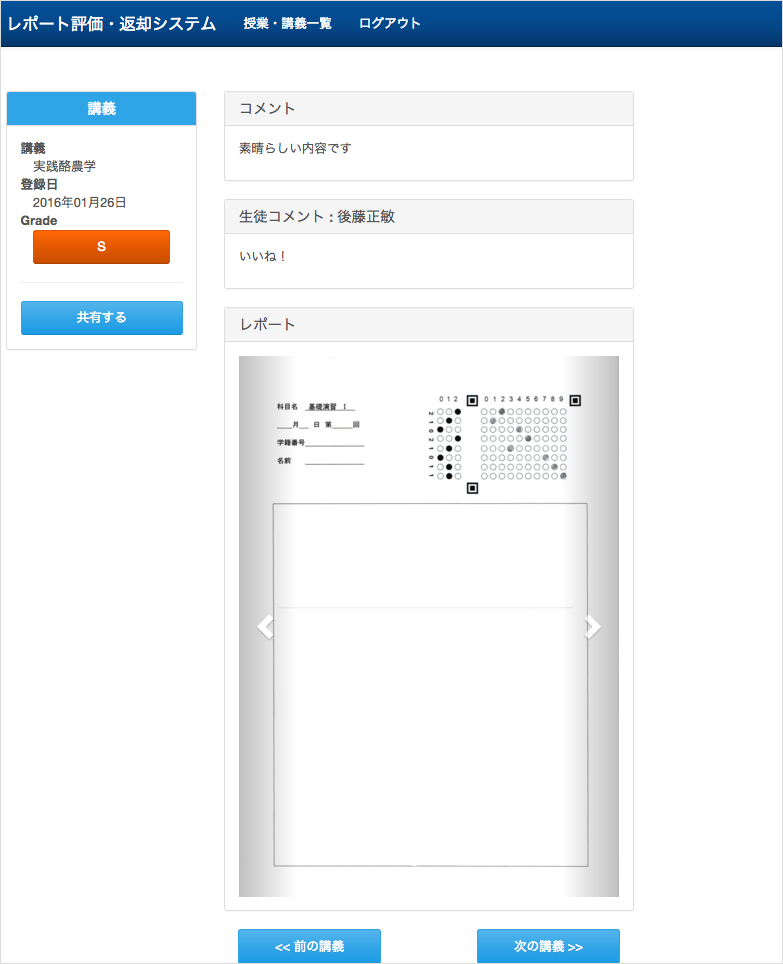Image resolution: width=783 pixels, height=964 pixels.
Task: Click the square marker beside the 0 1 2 column
Action: coord(472,400)
